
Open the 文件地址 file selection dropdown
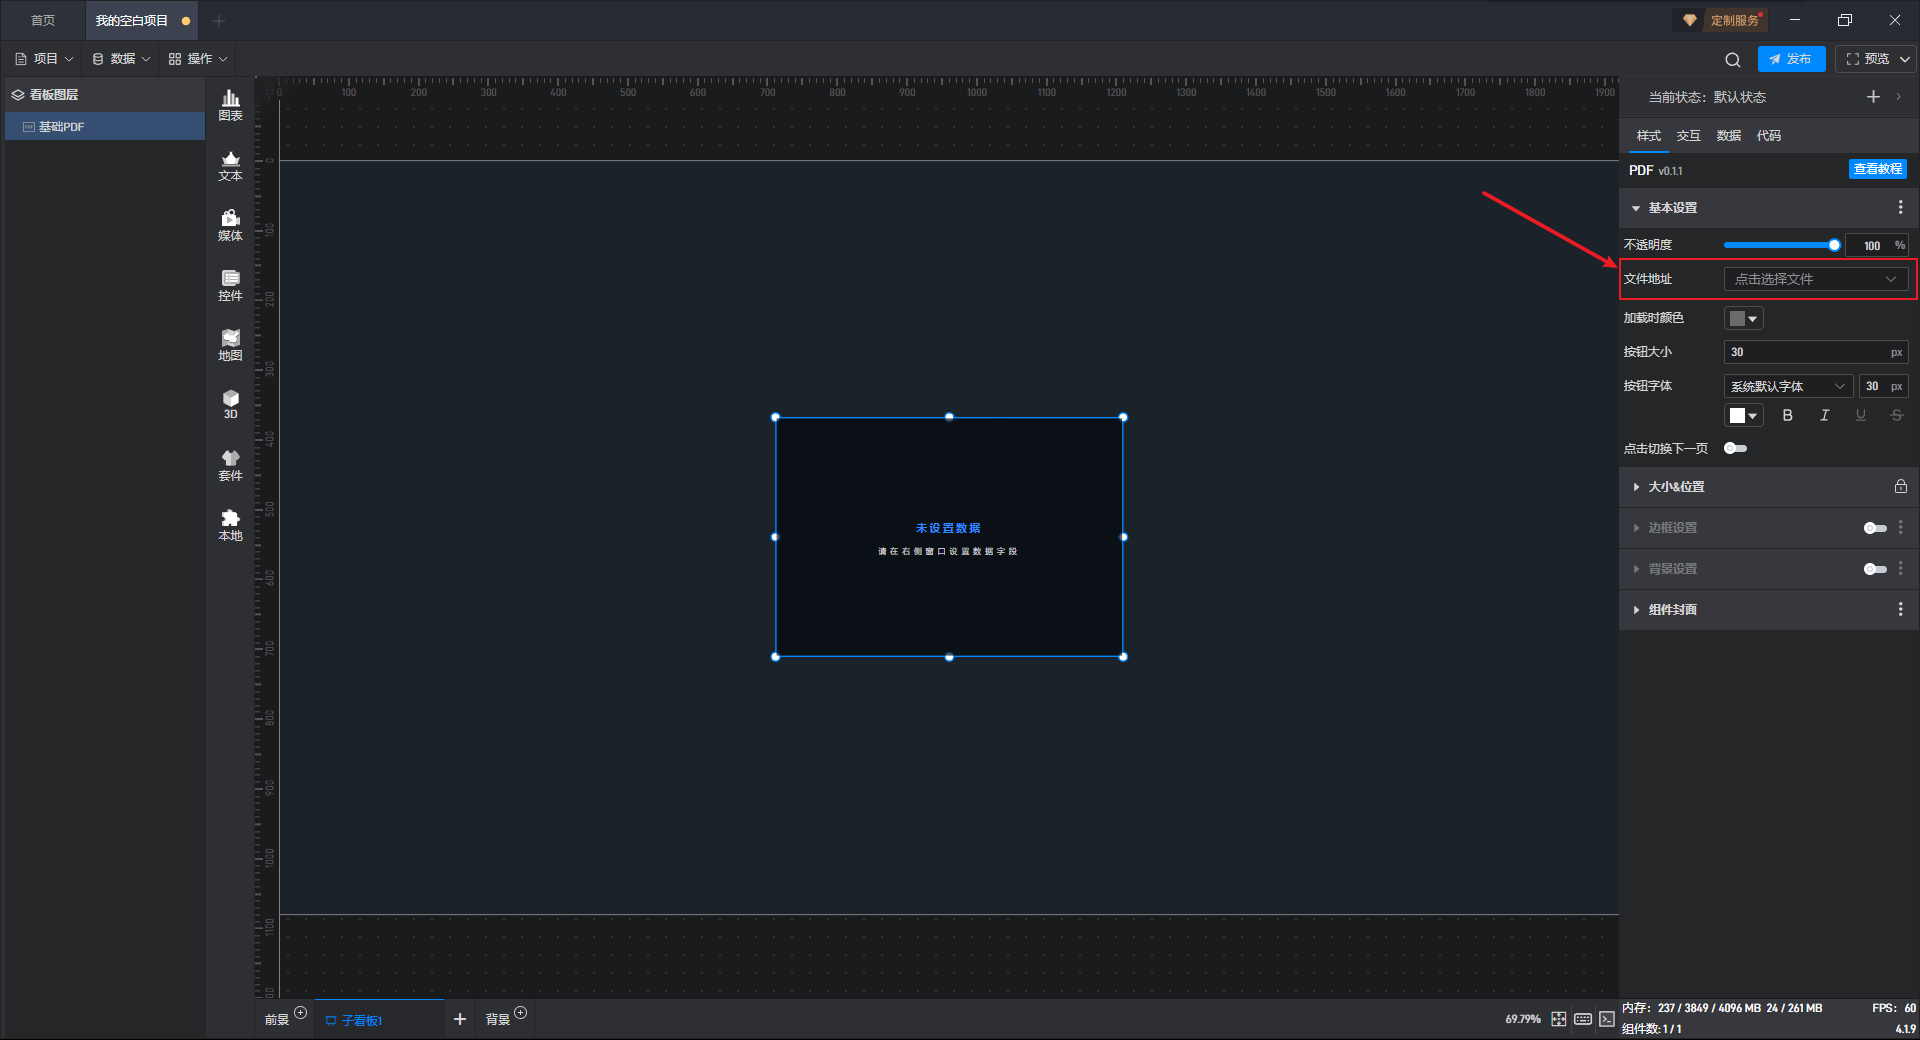pyautogui.click(x=1814, y=279)
